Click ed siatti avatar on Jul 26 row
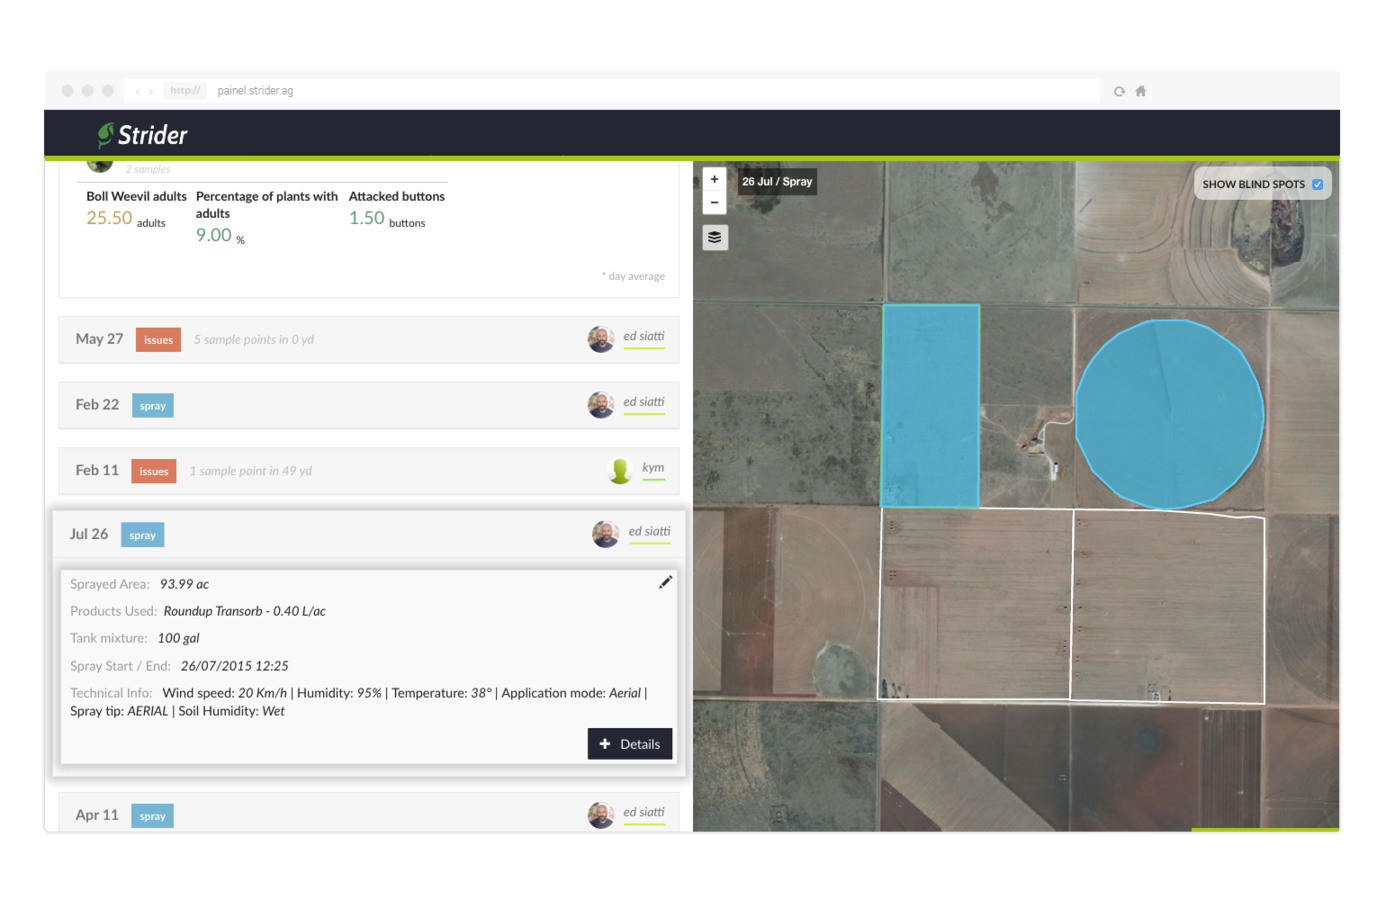The width and height of the screenshot is (1386, 900). [x=606, y=534]
